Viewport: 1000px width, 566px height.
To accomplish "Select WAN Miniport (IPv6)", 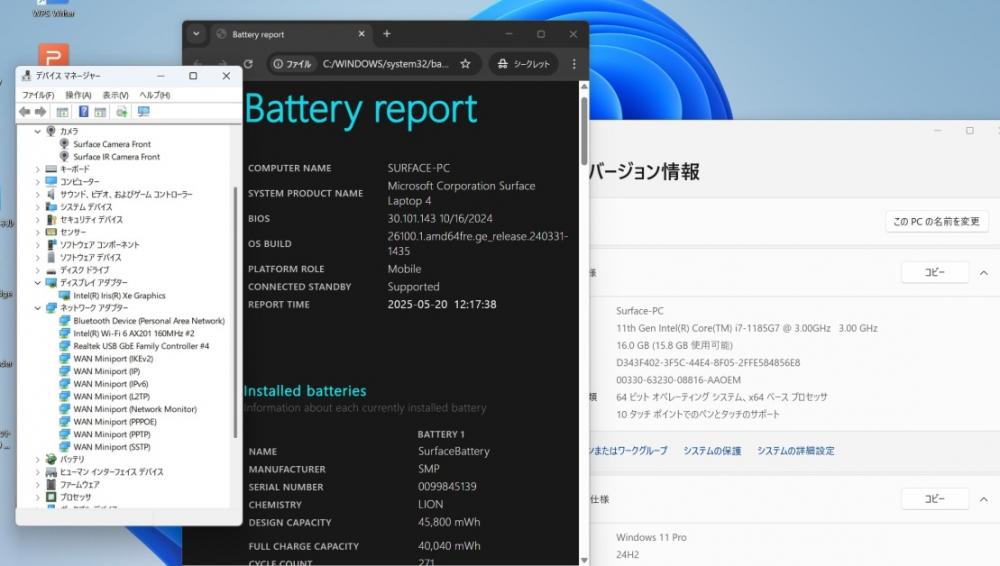I will click(x=110, y=384).
